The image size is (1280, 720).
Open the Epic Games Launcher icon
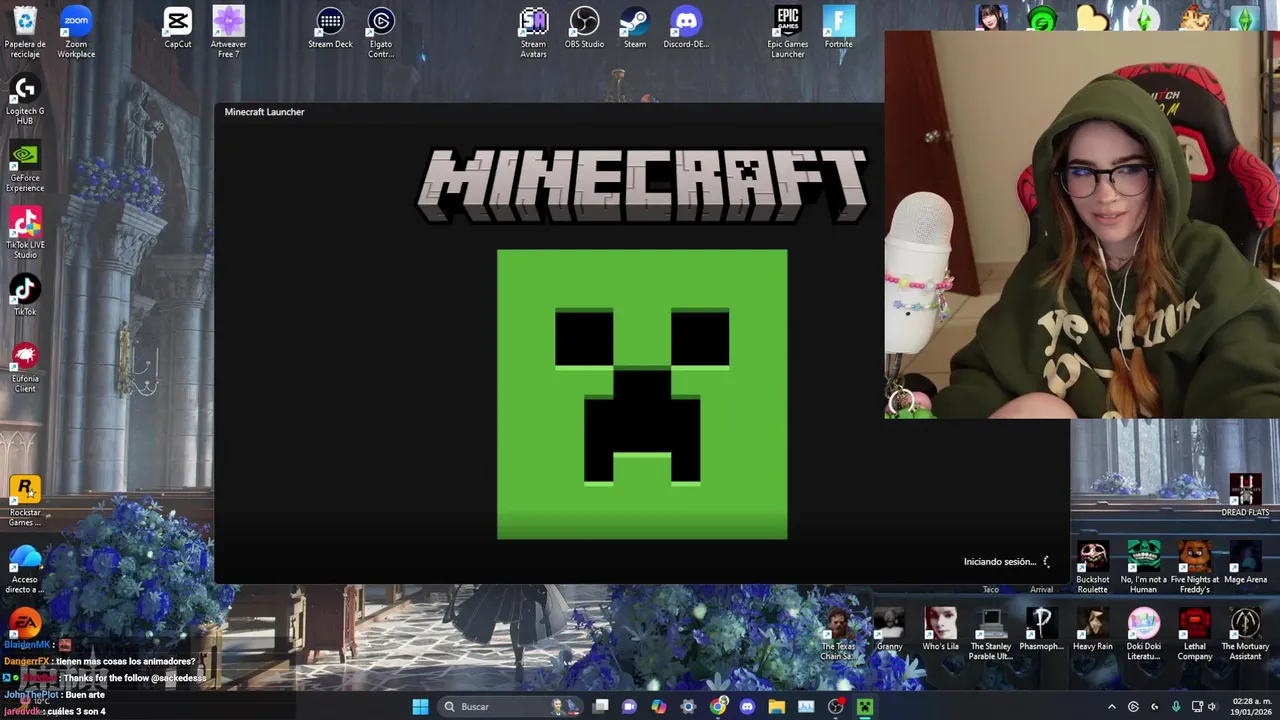[x=788, y=31]
